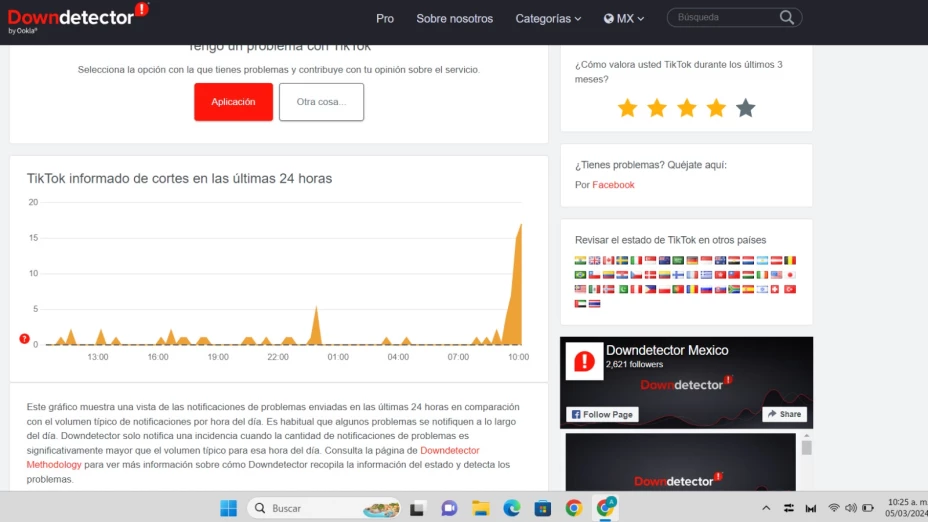The width and height of the screenshot is (928, 522).
Task: Select the Japan flag
Action: 790,275
